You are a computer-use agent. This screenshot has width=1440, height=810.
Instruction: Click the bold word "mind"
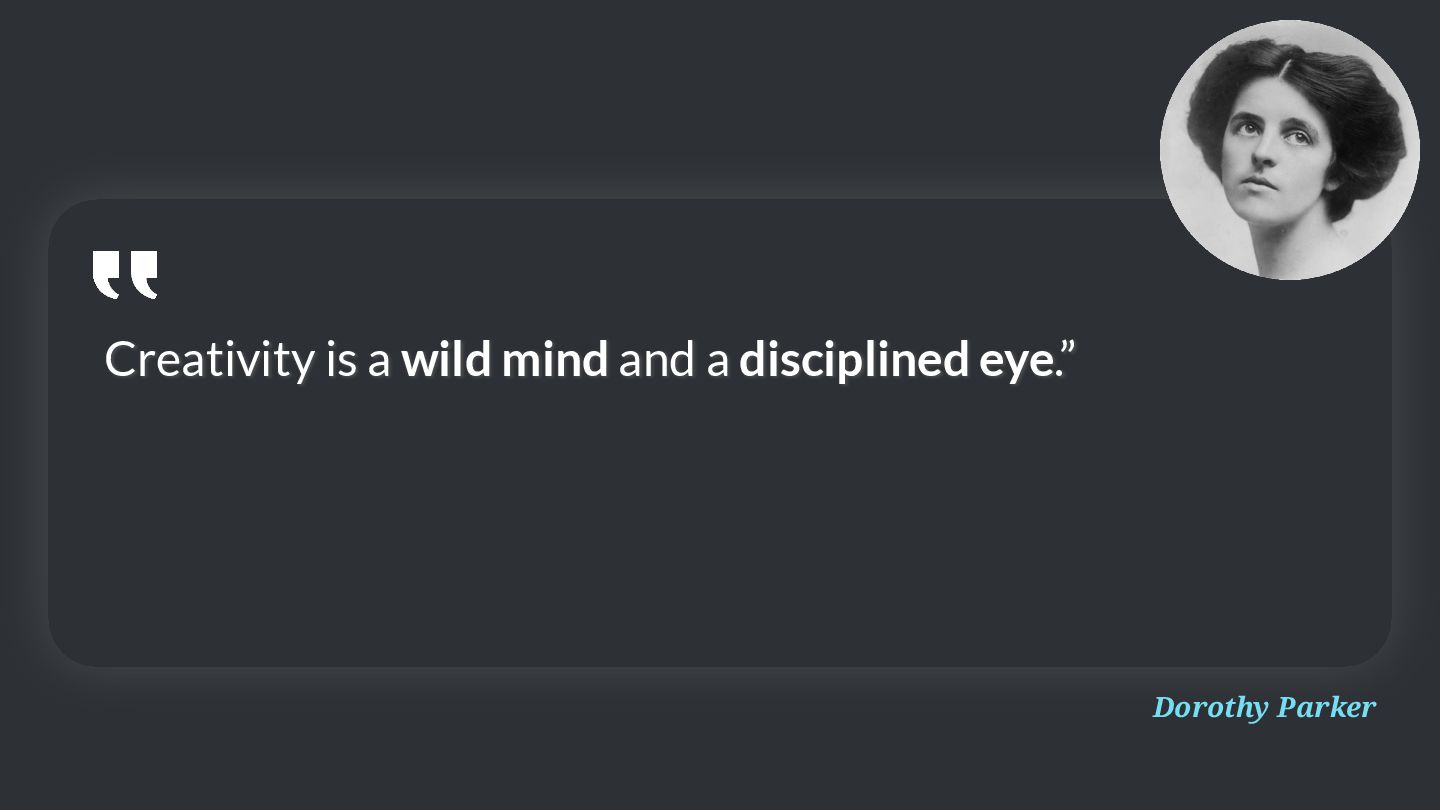[555, 359]
